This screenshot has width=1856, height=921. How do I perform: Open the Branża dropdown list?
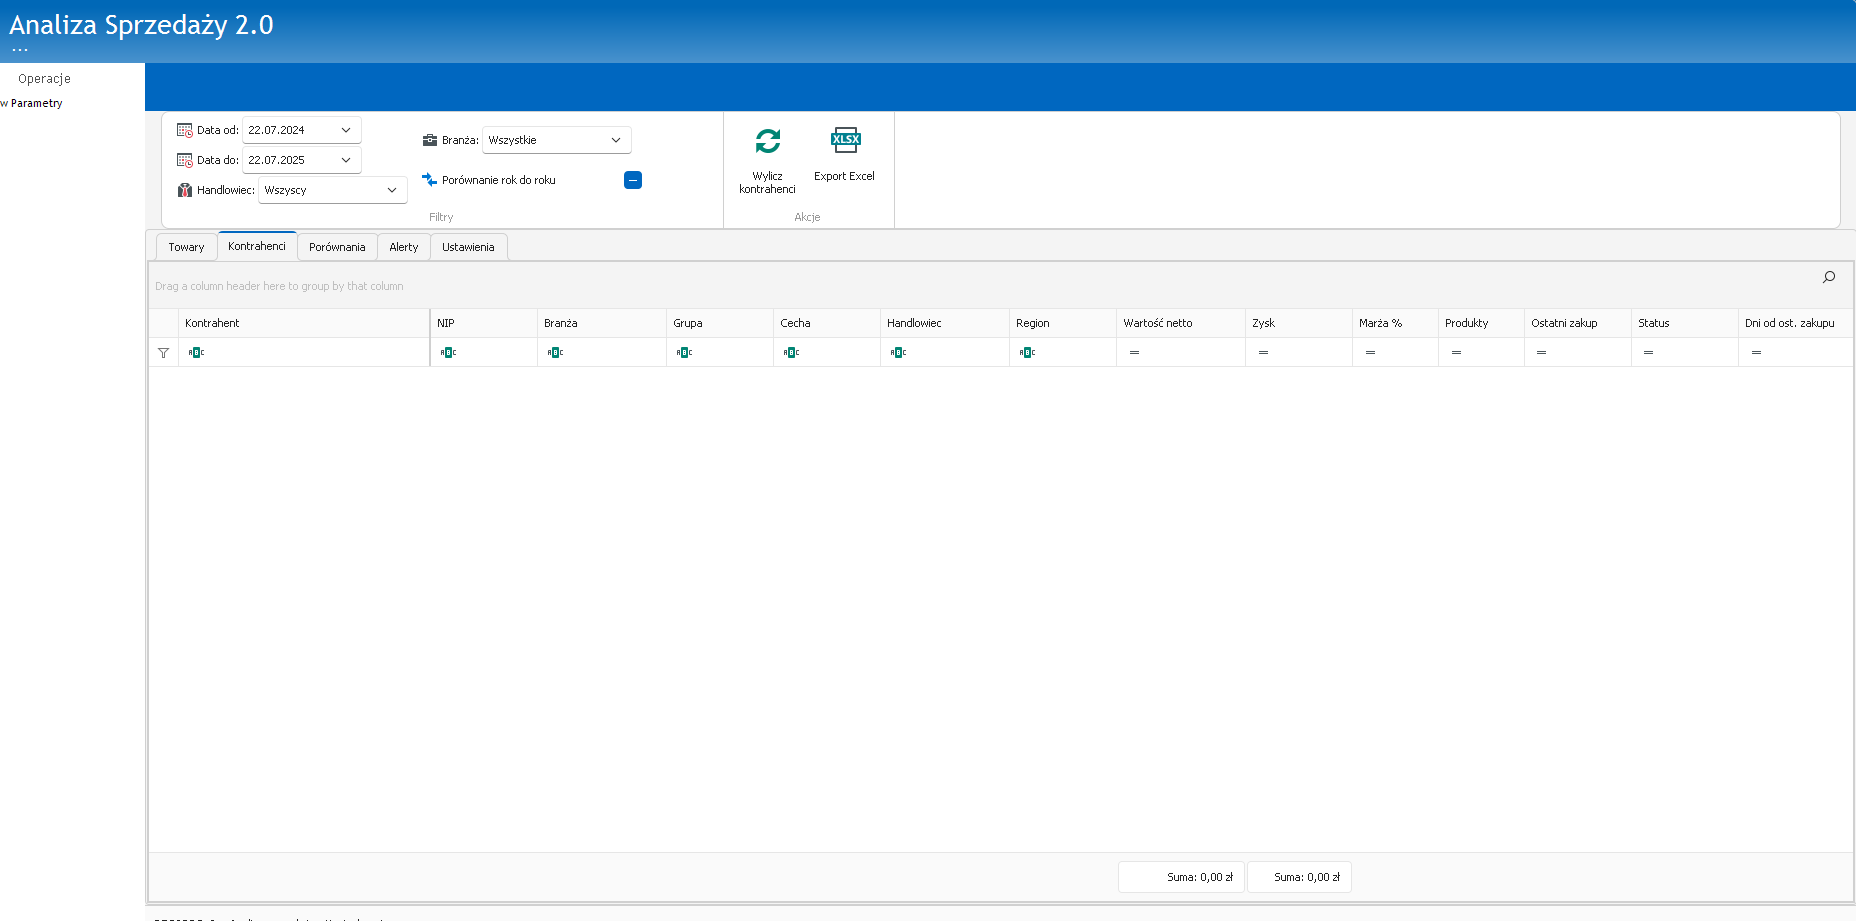(x=616, y=140)
